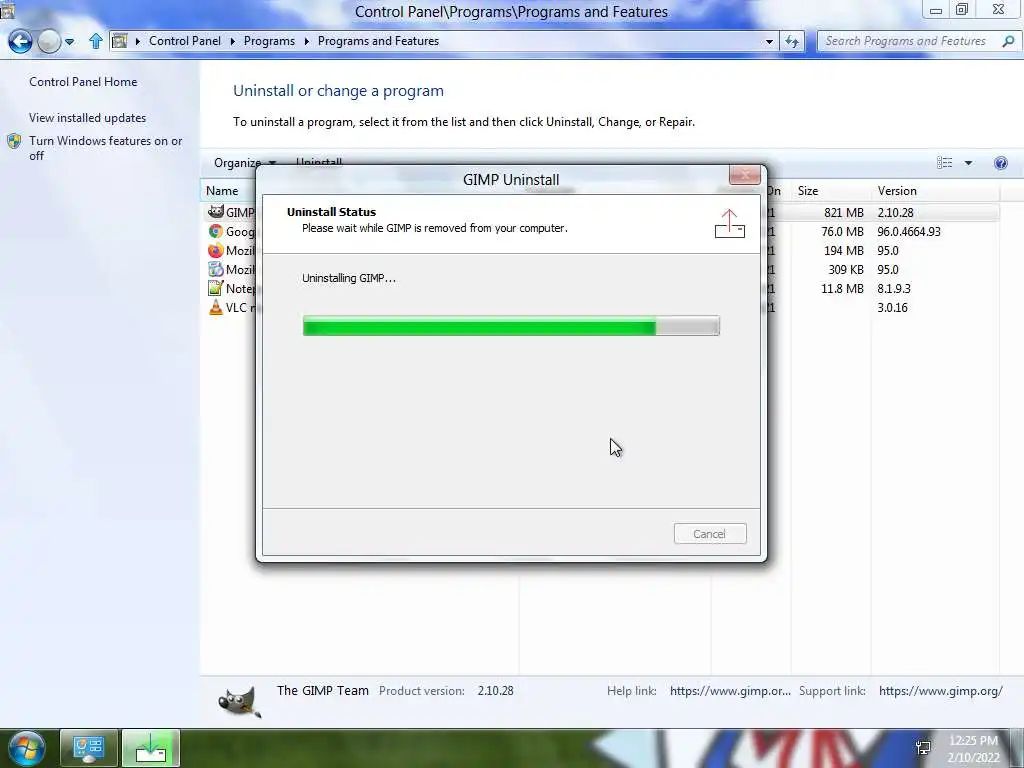Image resolution: width=1024 pixels, height=768 pixels.
Task: Click the 3.0.16 version cell
Action: pos(892,308)
